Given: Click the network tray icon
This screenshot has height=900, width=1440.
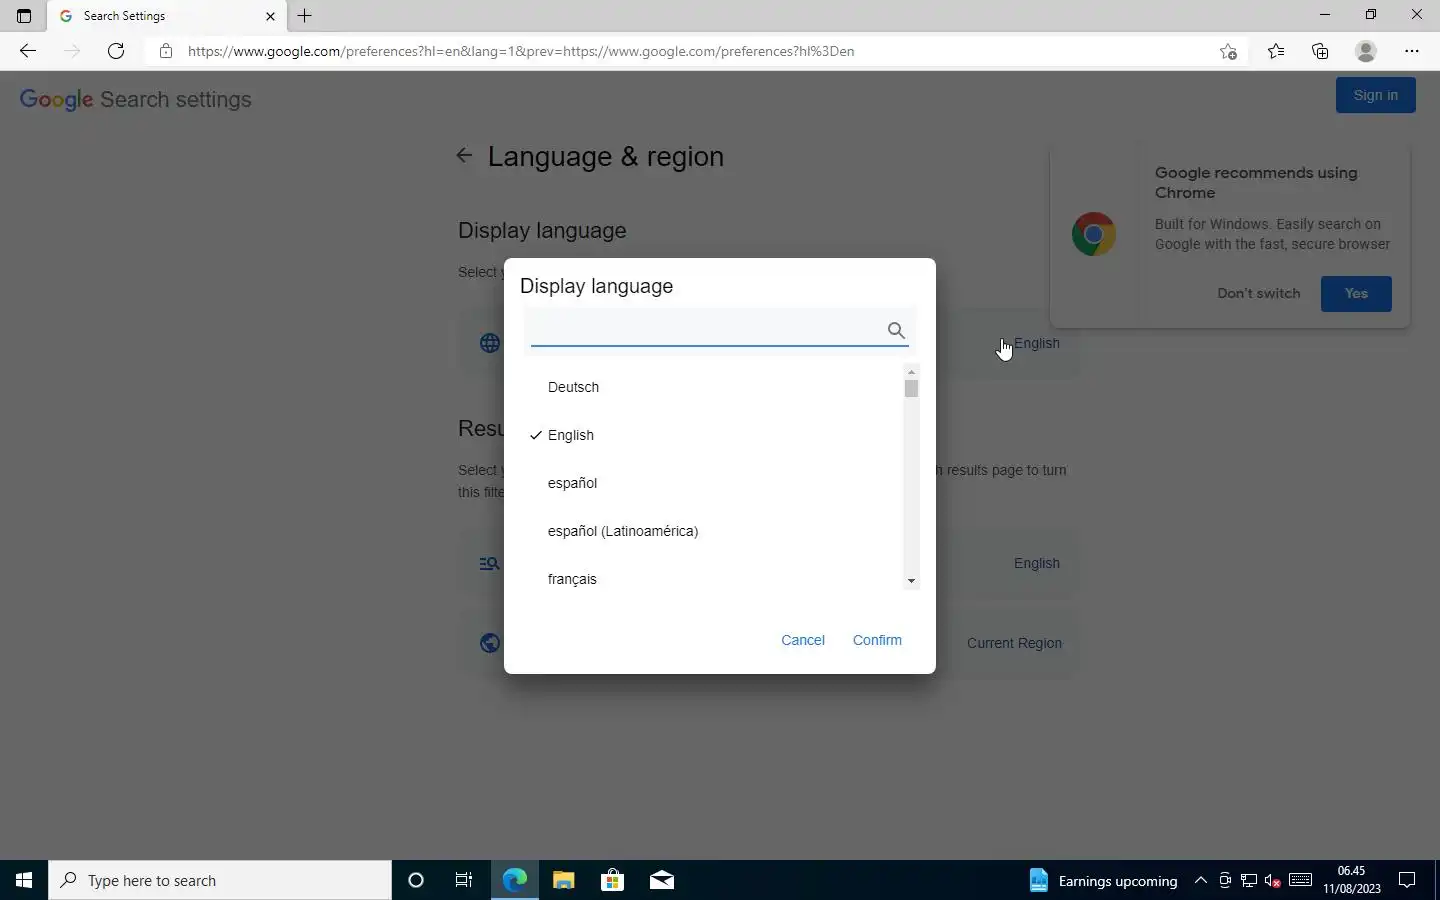Looking at the screenshot, I should [x=1249, y=880].
